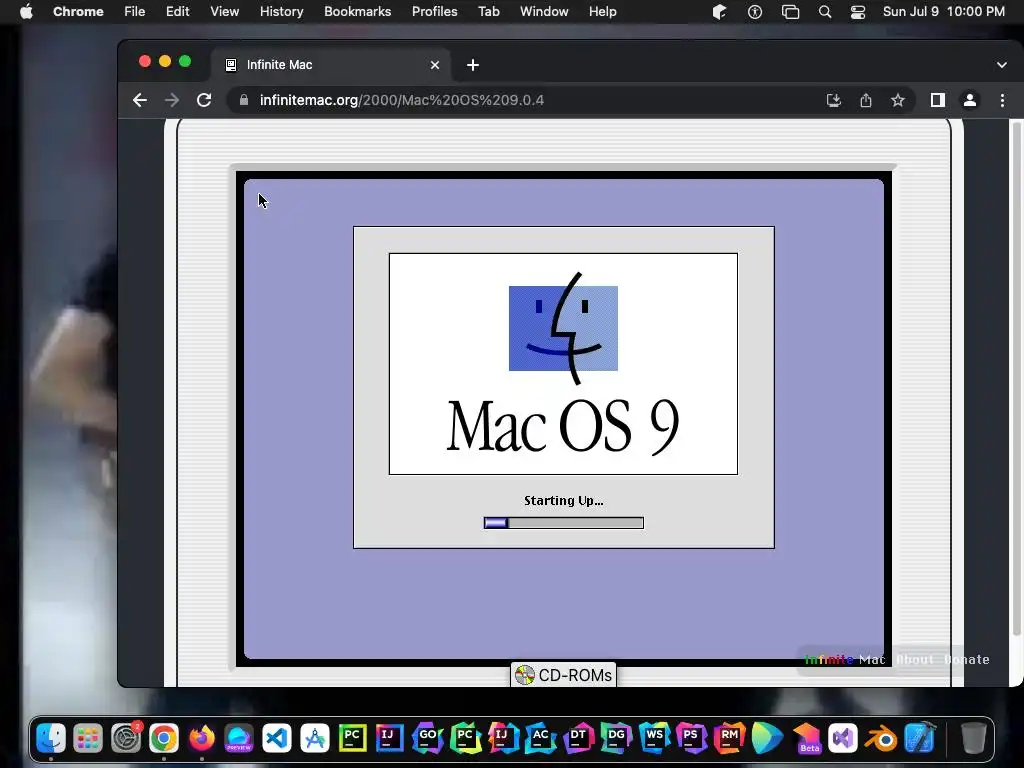The height and width of the screenshot is (768, 1024).
Task: Reload the Infinite Mac page
Action: [204, 100]
